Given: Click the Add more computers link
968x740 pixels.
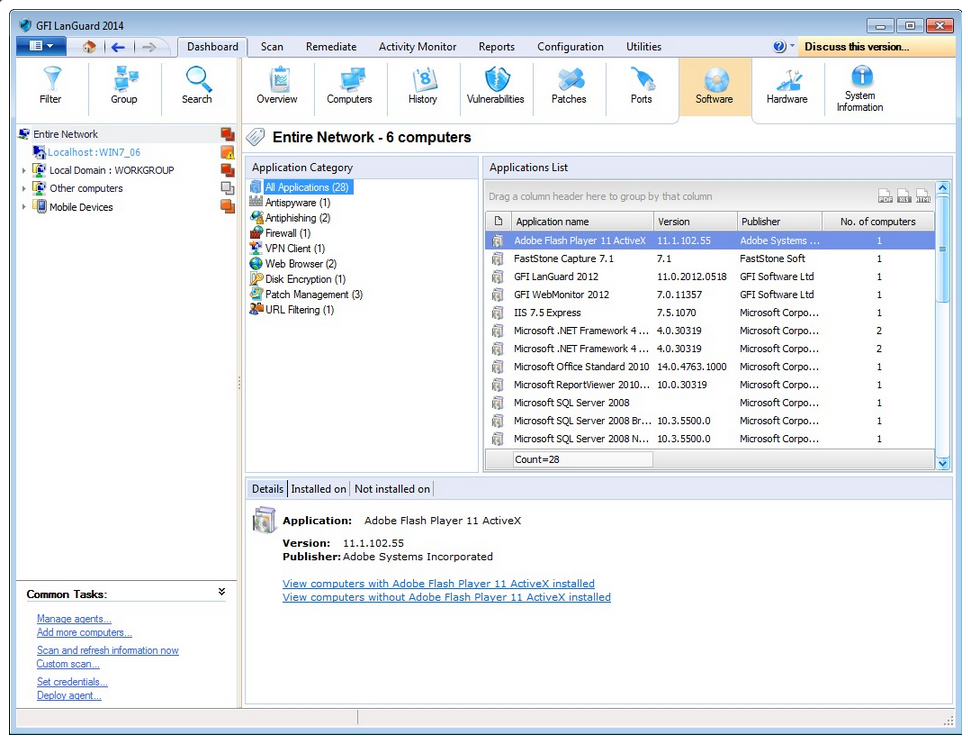Looking at the screenshot, I should click(85, 633).
